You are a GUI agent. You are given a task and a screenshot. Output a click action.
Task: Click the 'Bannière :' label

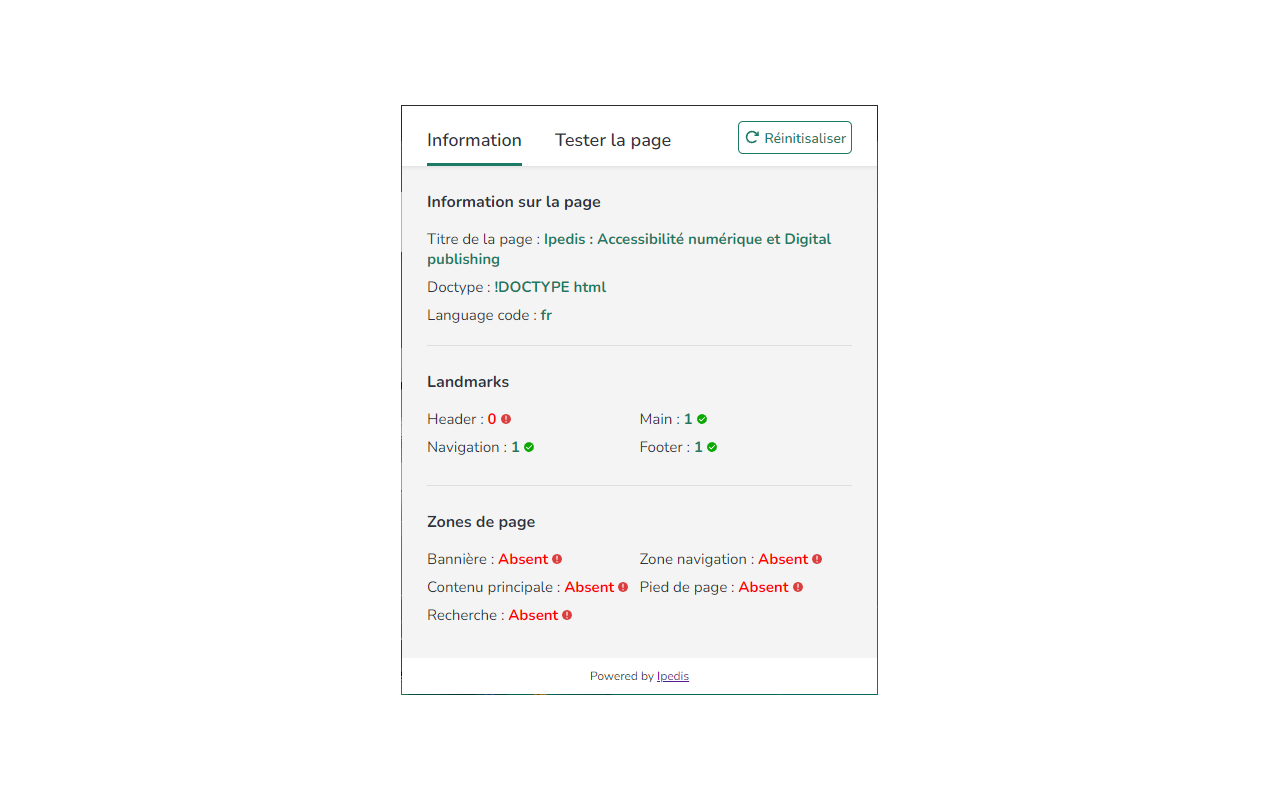tap(461, 559)
